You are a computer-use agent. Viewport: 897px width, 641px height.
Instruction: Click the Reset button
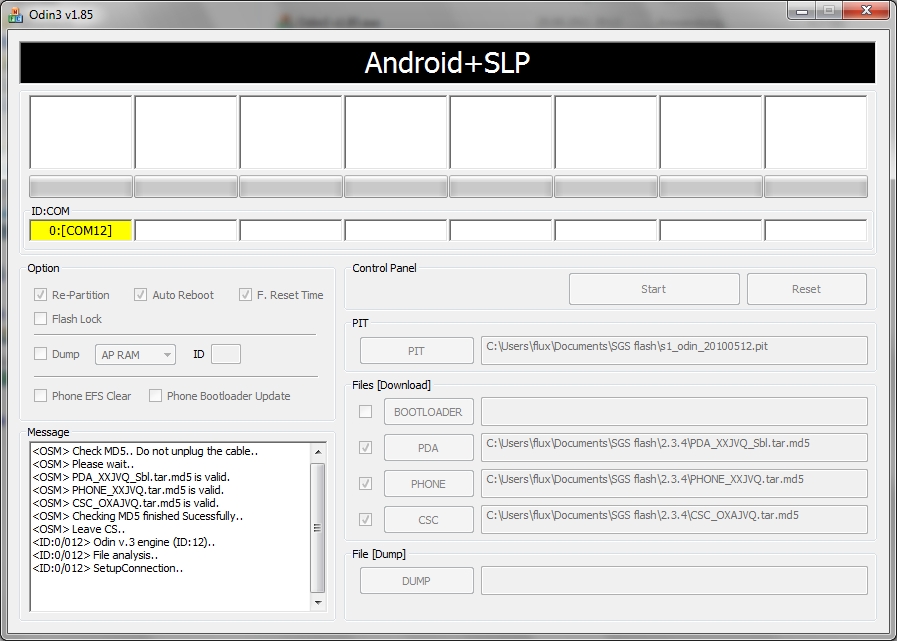click(807, 289)
